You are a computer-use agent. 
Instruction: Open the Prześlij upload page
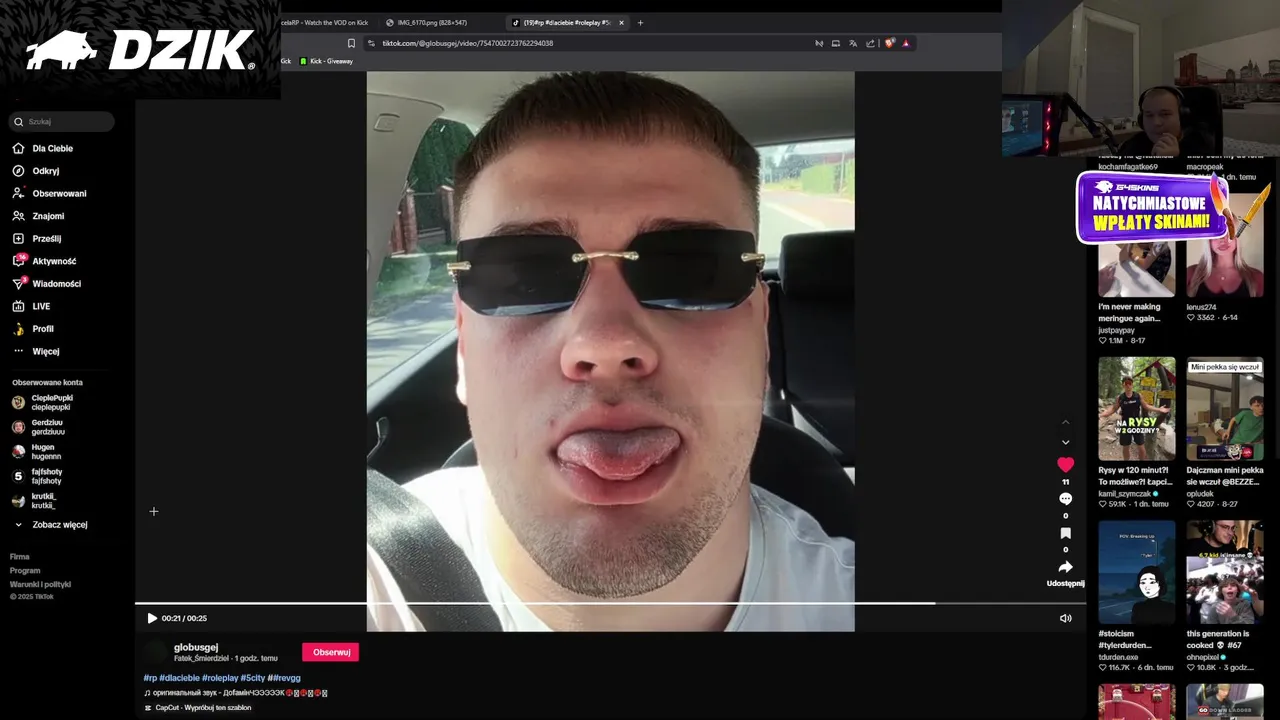tap(46, 239)
